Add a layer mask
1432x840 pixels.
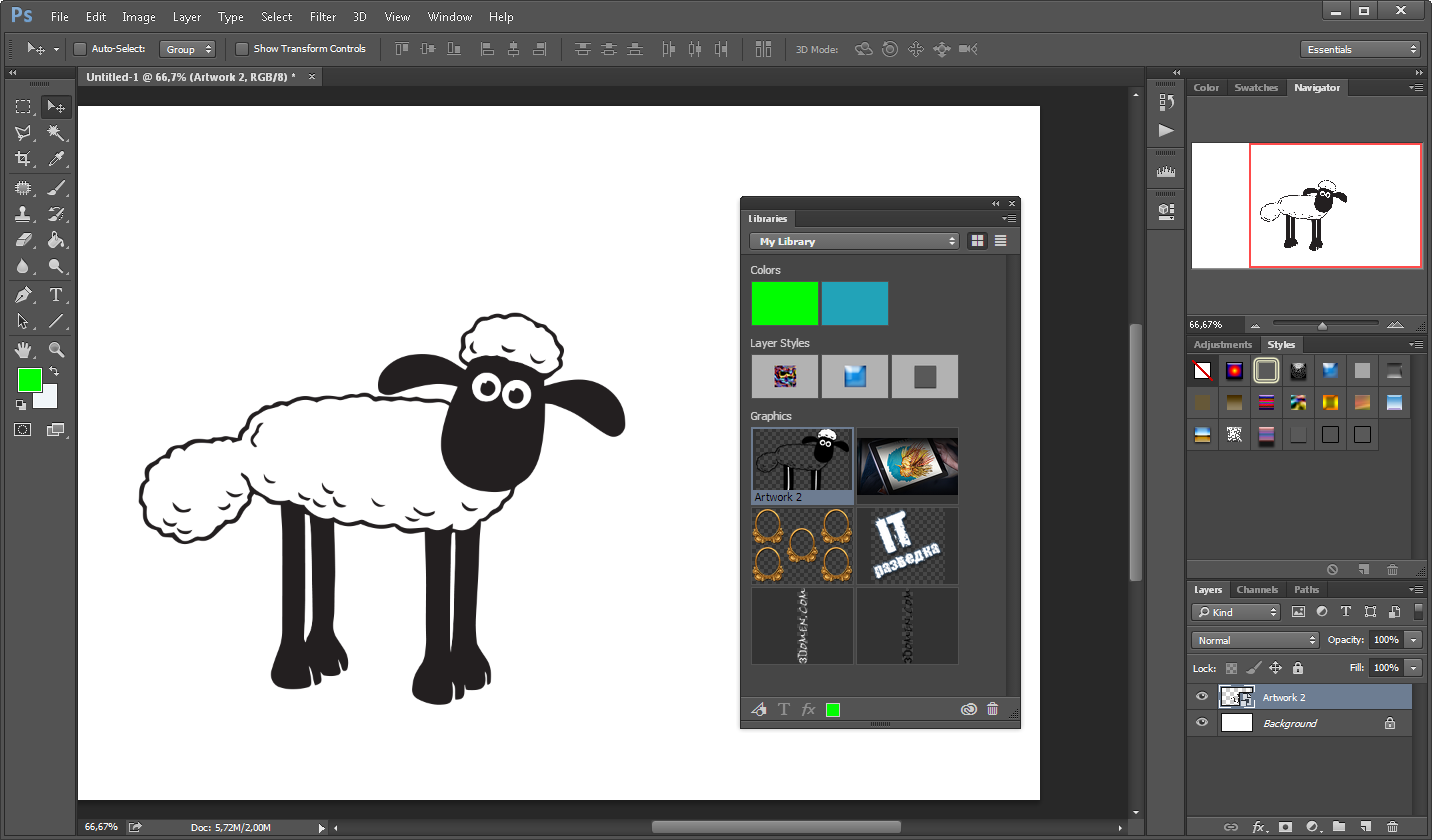[x=1285, y=827]
